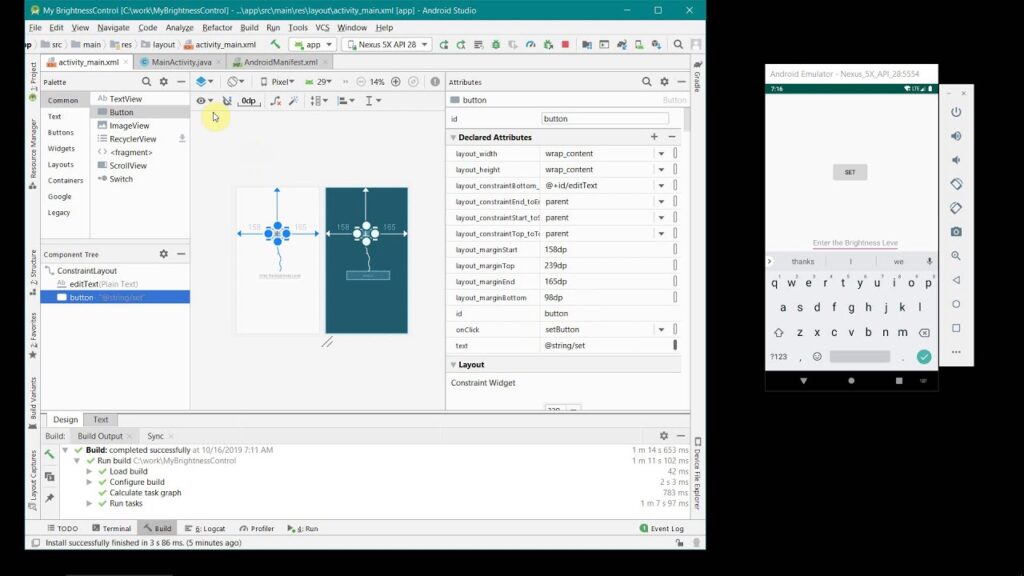Open the app run configuration dropdown
The image size is (1024, 576).
tap(313, 44)
